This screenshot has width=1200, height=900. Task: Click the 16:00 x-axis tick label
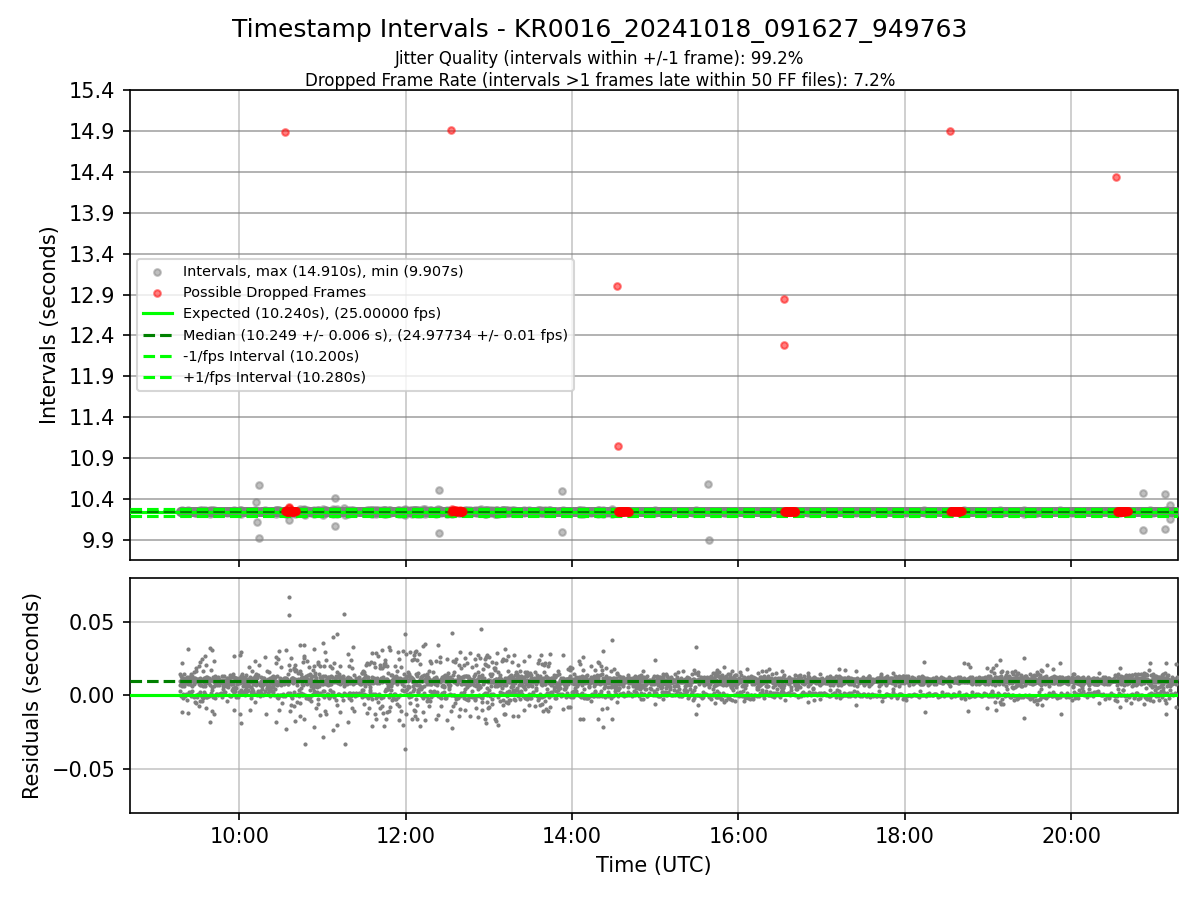point(738,835)
